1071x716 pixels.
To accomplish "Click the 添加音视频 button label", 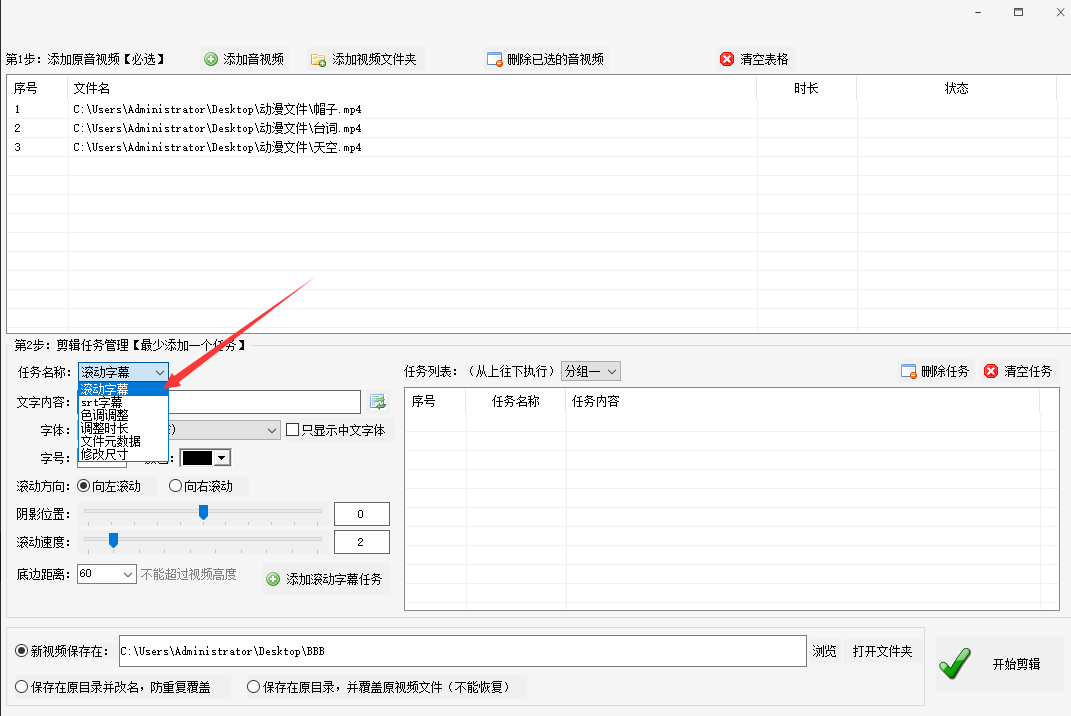I will click(253, 59).
